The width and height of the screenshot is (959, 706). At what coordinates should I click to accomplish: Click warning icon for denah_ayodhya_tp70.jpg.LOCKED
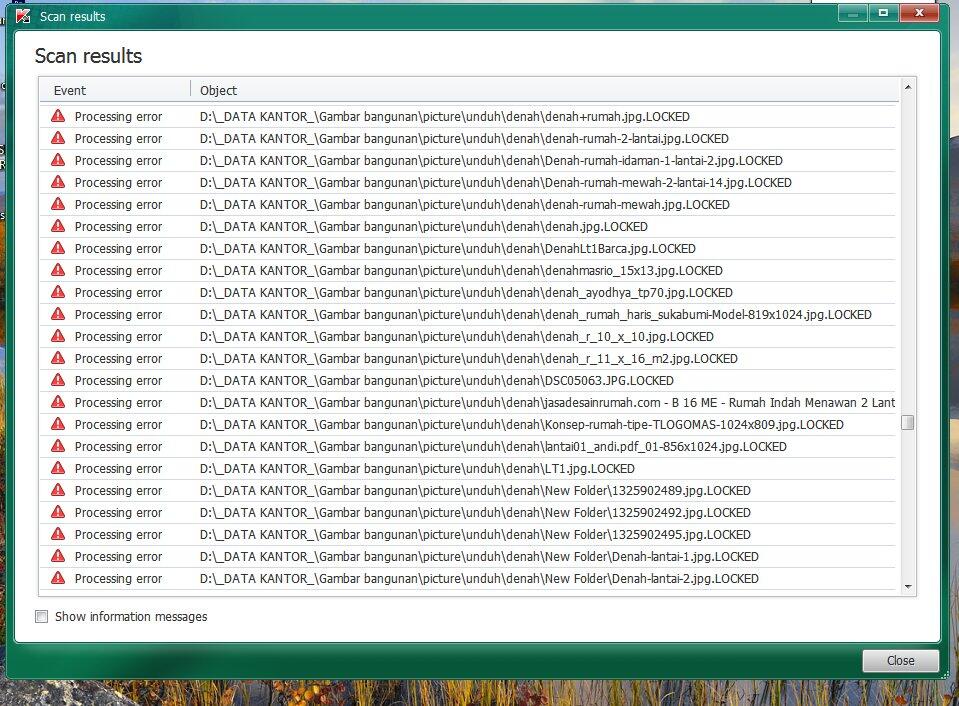pos(58,292)
